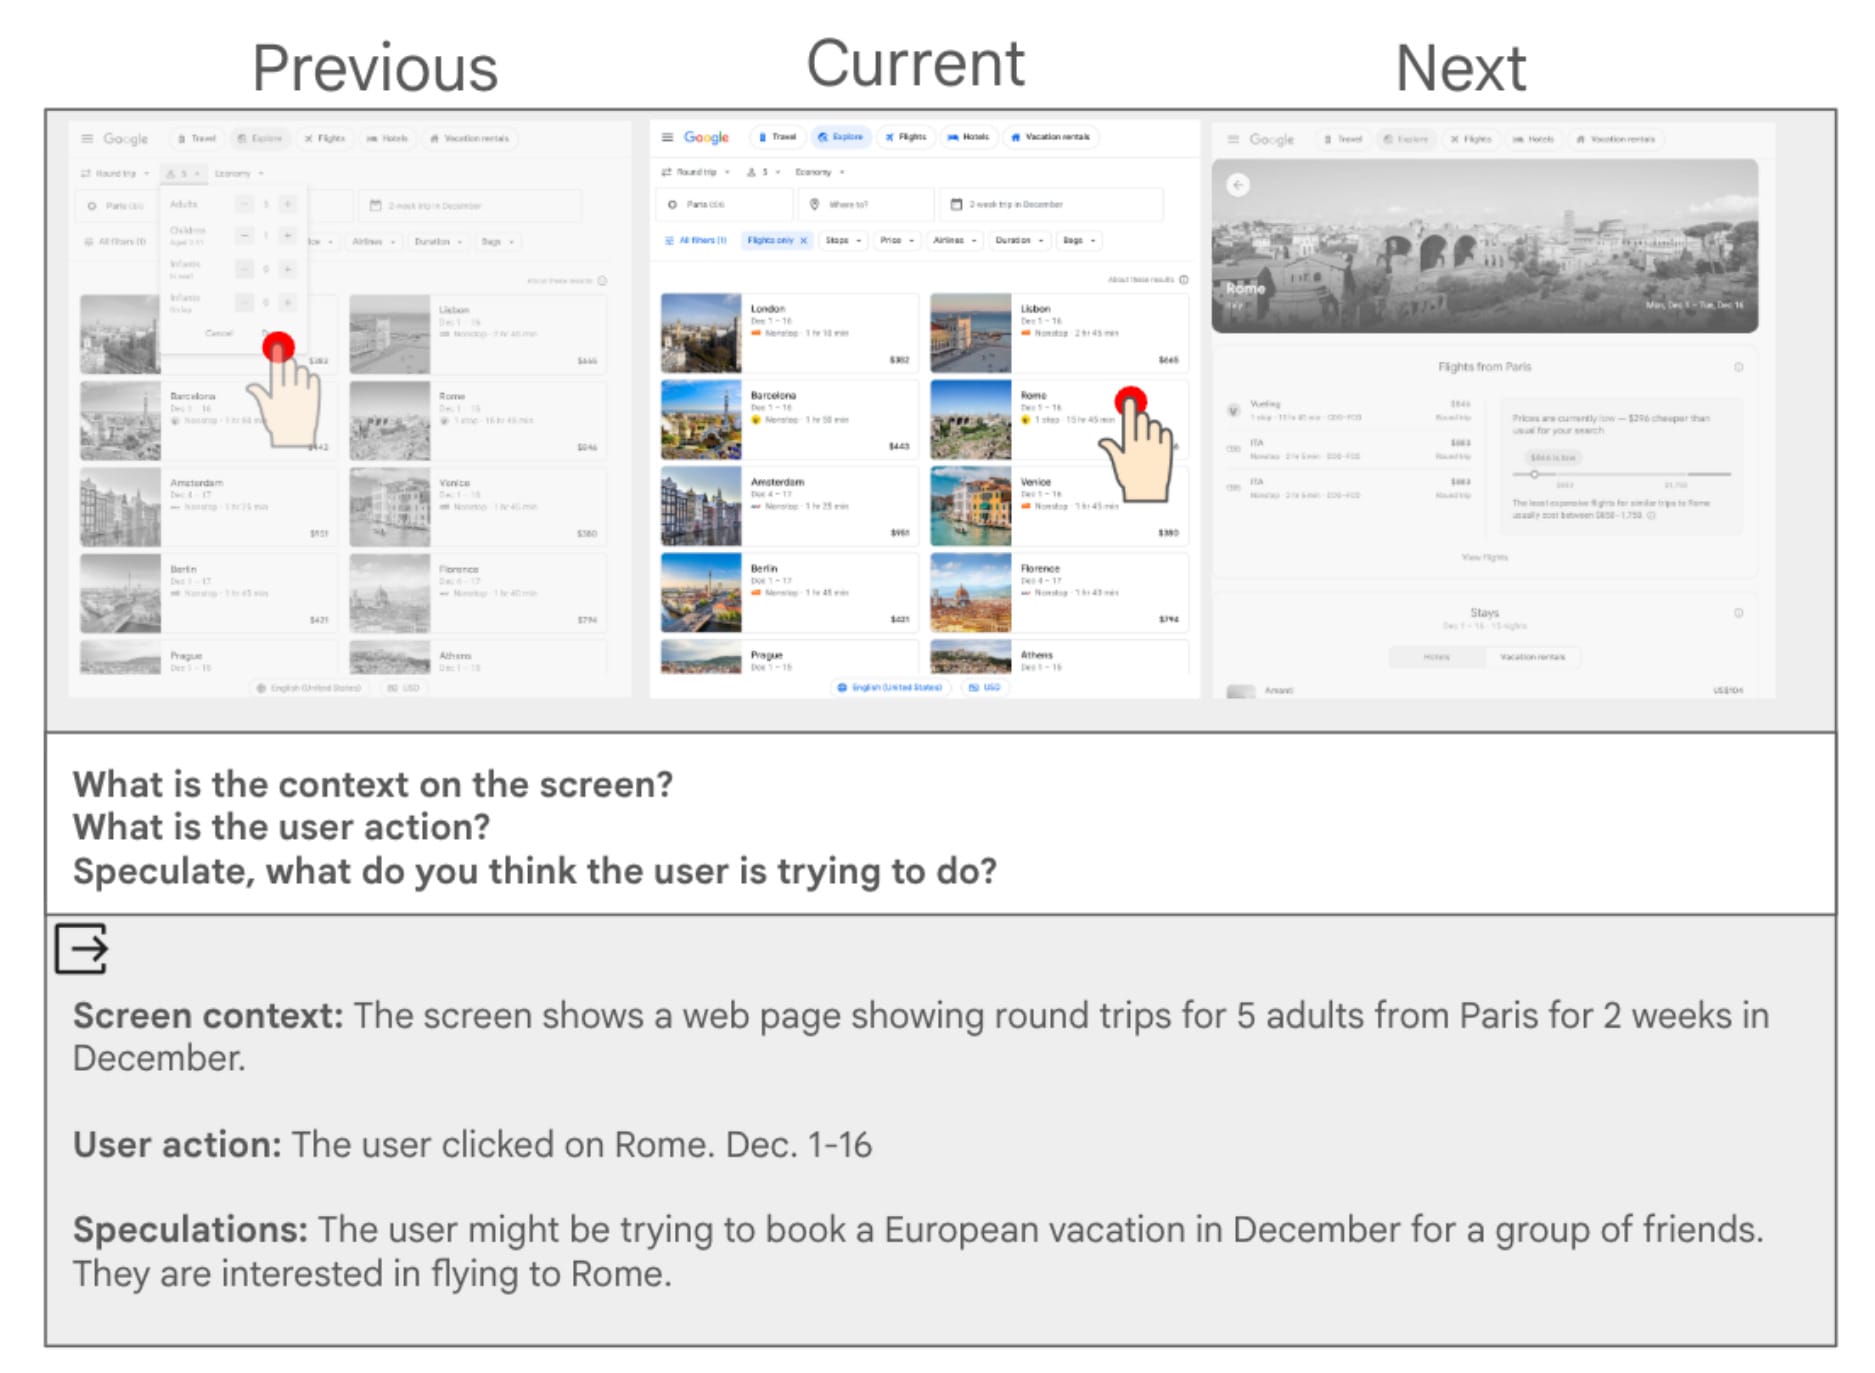Switch Stays to Vacation rentals
The height and width of the screenshot is (1373, 1875).
coord(1533,657)
